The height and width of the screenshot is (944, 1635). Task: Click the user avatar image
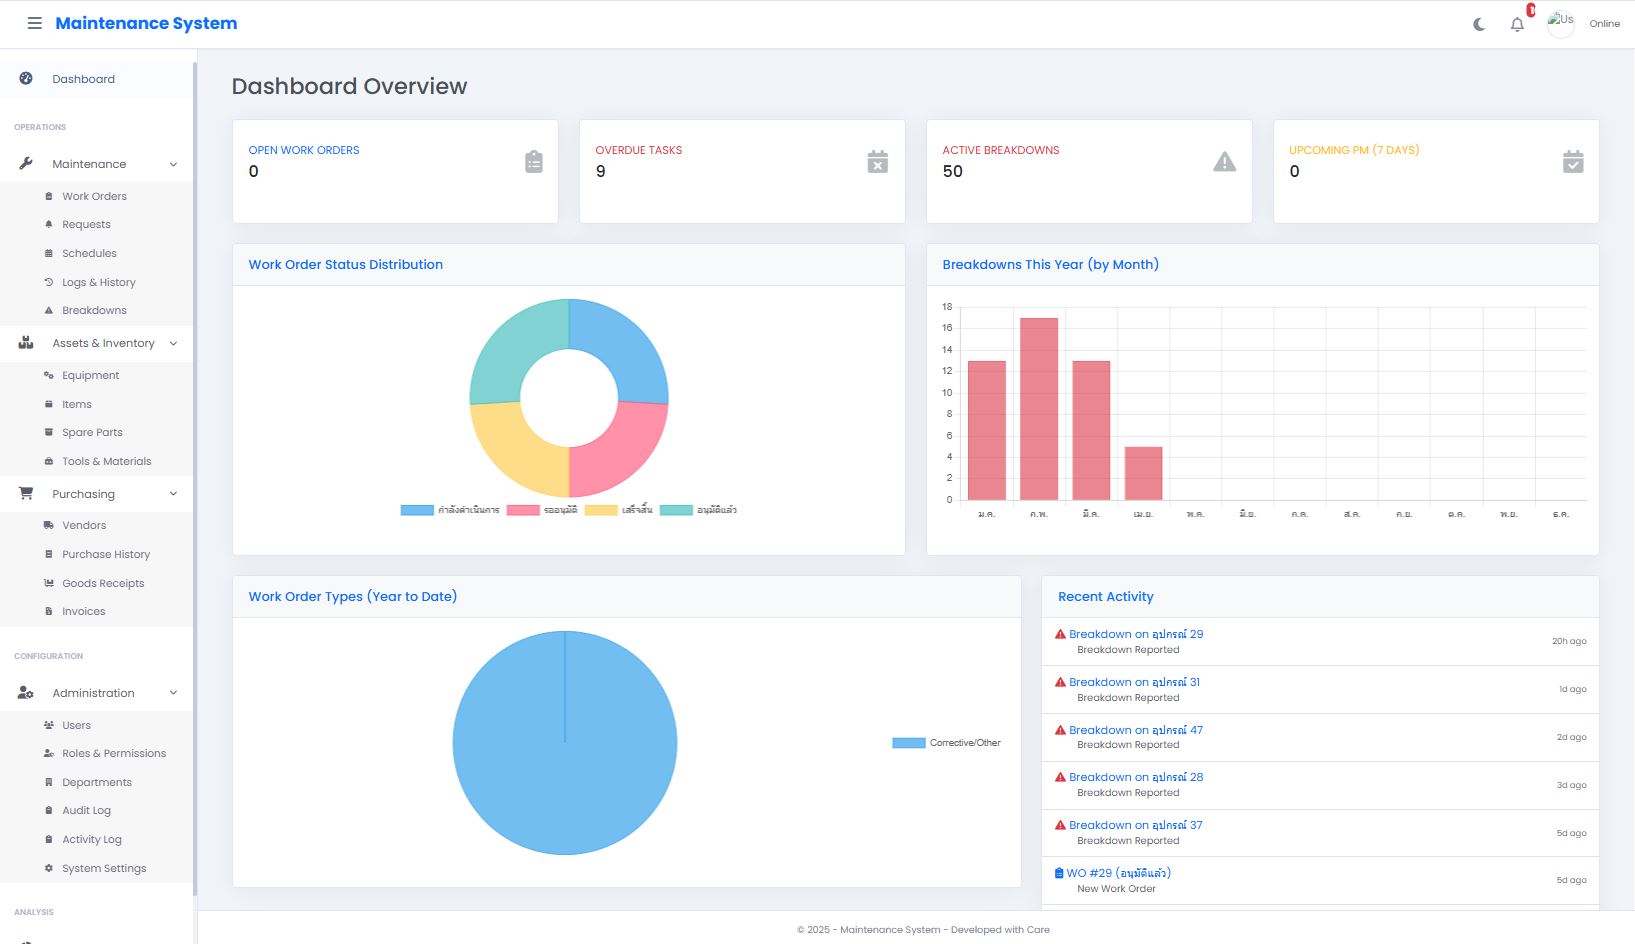(1560, 23)
